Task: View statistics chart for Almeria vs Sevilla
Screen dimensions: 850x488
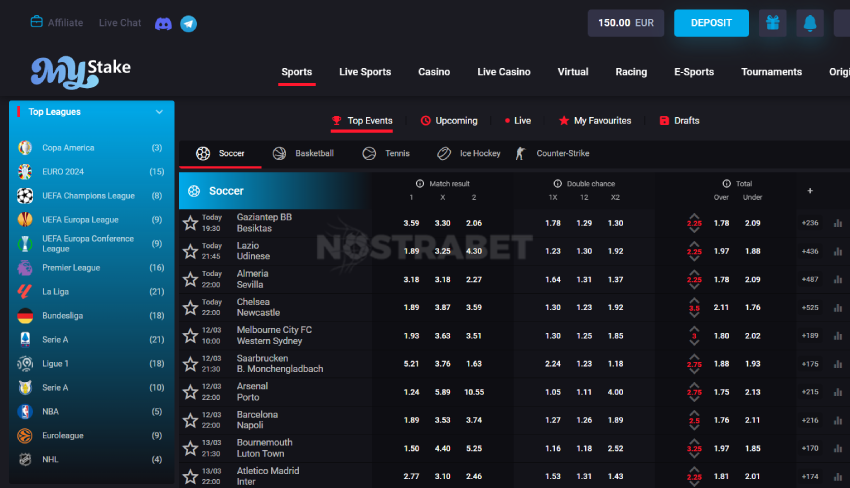Action: click(x=838, y=279)
